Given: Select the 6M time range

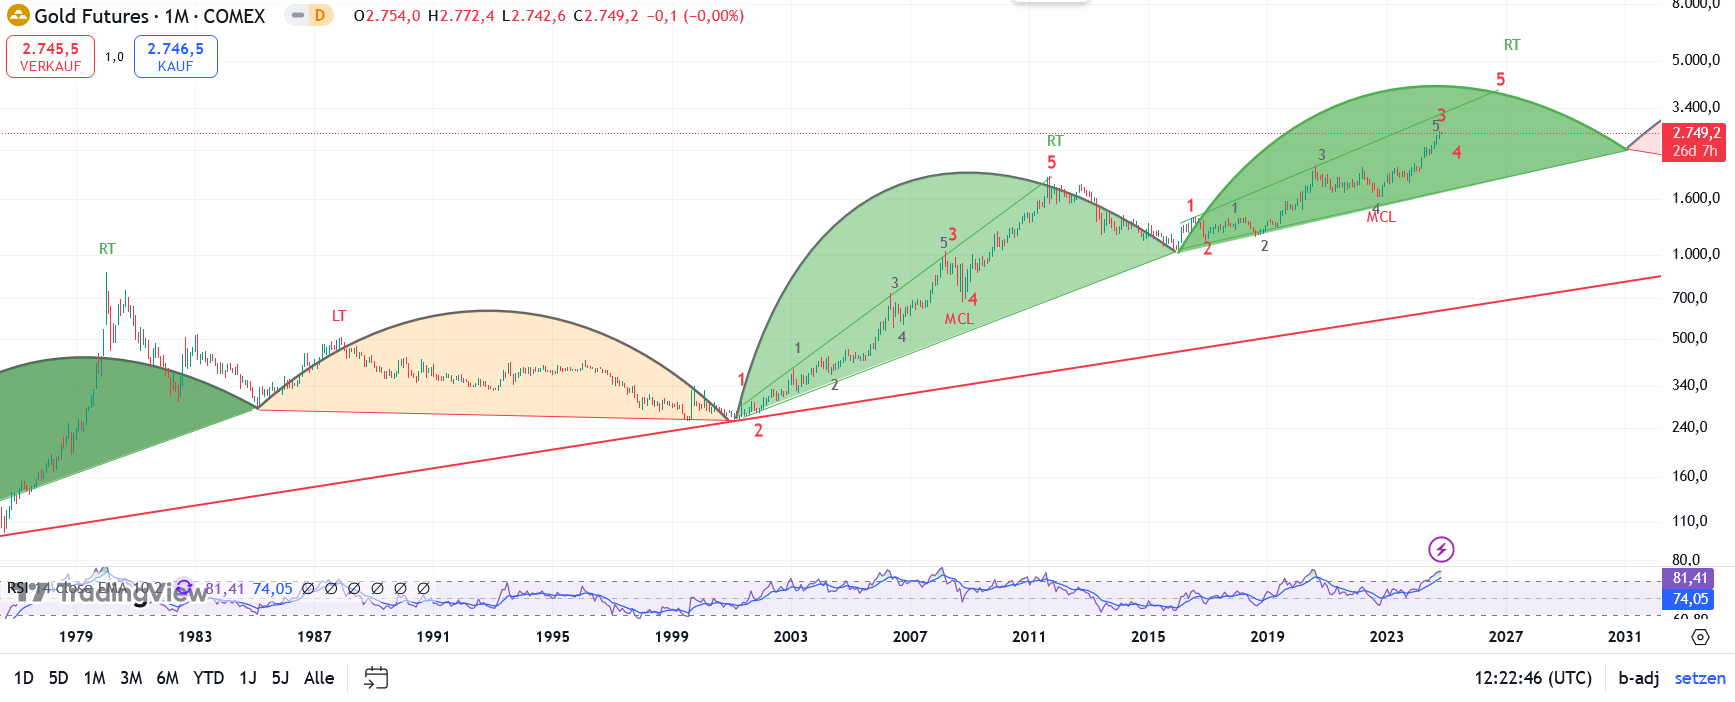Looking at the screenshot, I should [168, 678].
